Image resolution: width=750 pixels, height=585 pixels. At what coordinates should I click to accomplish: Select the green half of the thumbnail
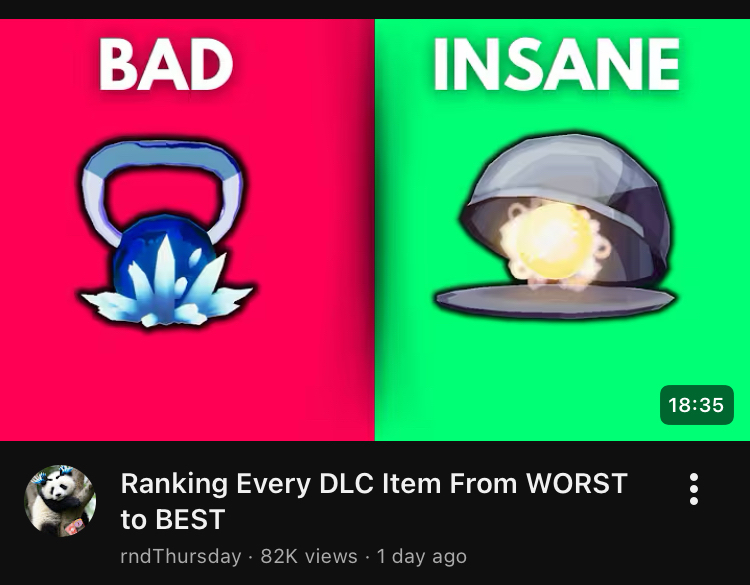[562, 230]
